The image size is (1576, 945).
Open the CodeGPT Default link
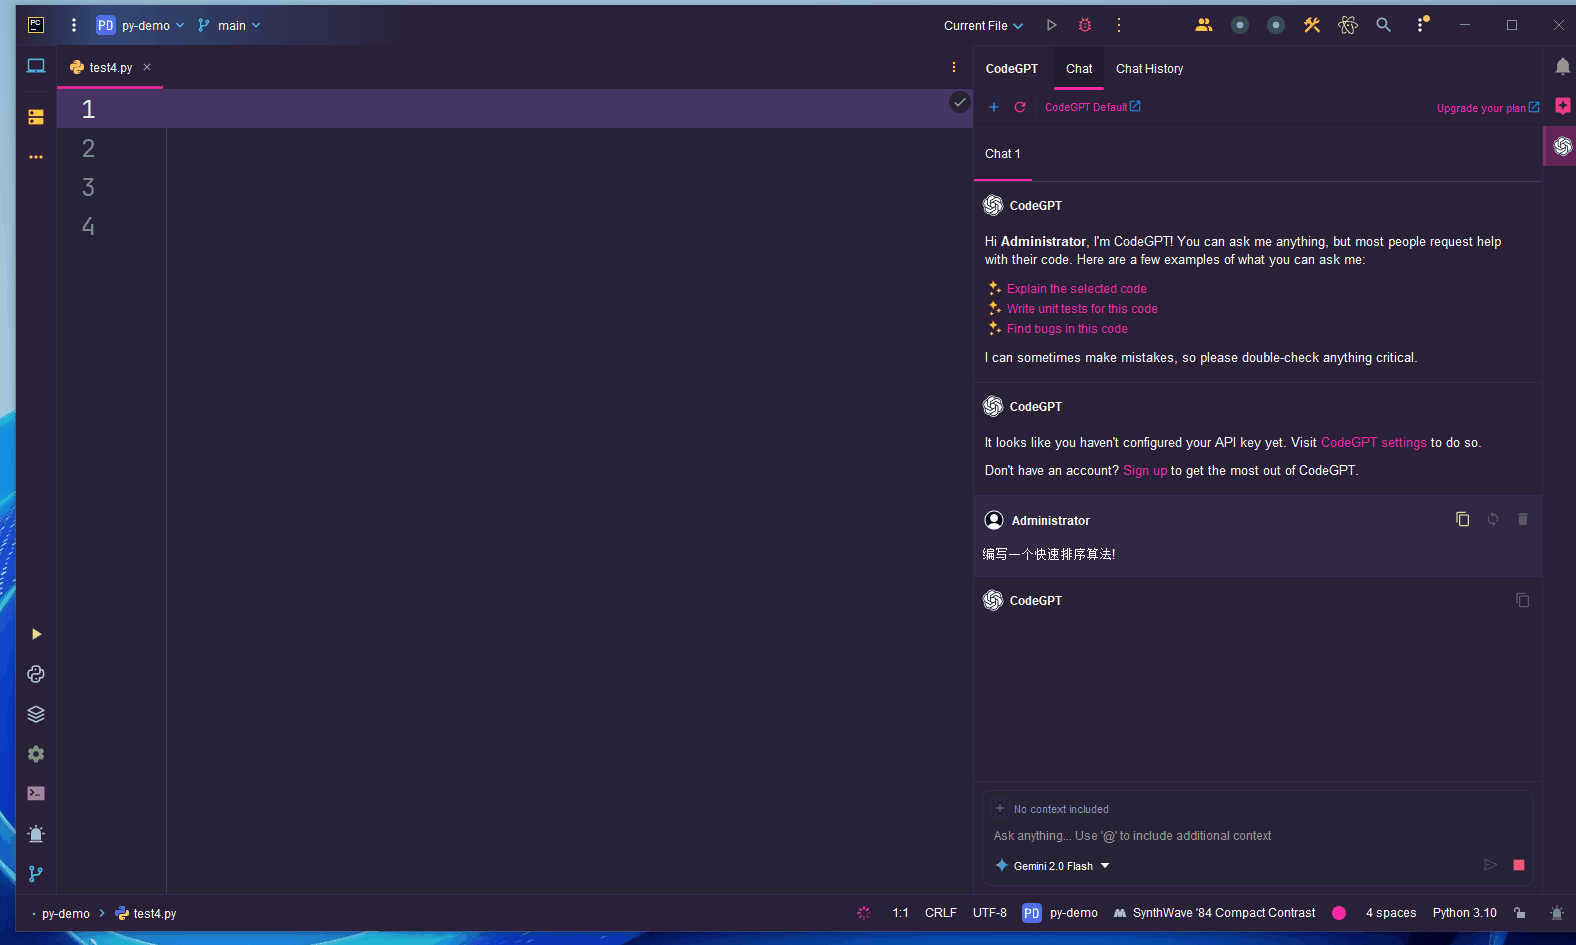click(x=1092, y=107)
